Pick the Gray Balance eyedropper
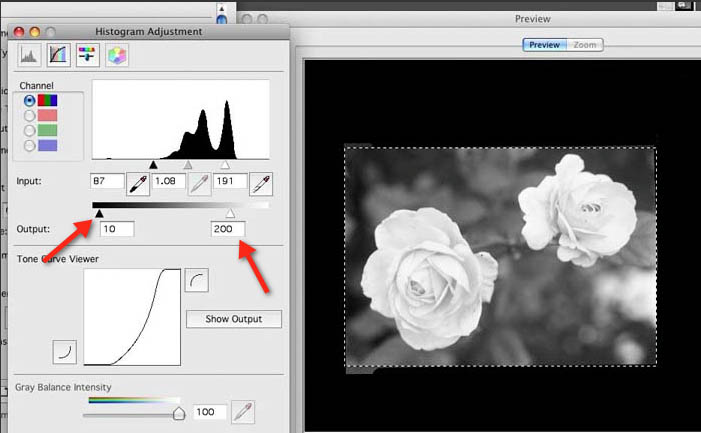The image size is (701, 433). point(243,412)
